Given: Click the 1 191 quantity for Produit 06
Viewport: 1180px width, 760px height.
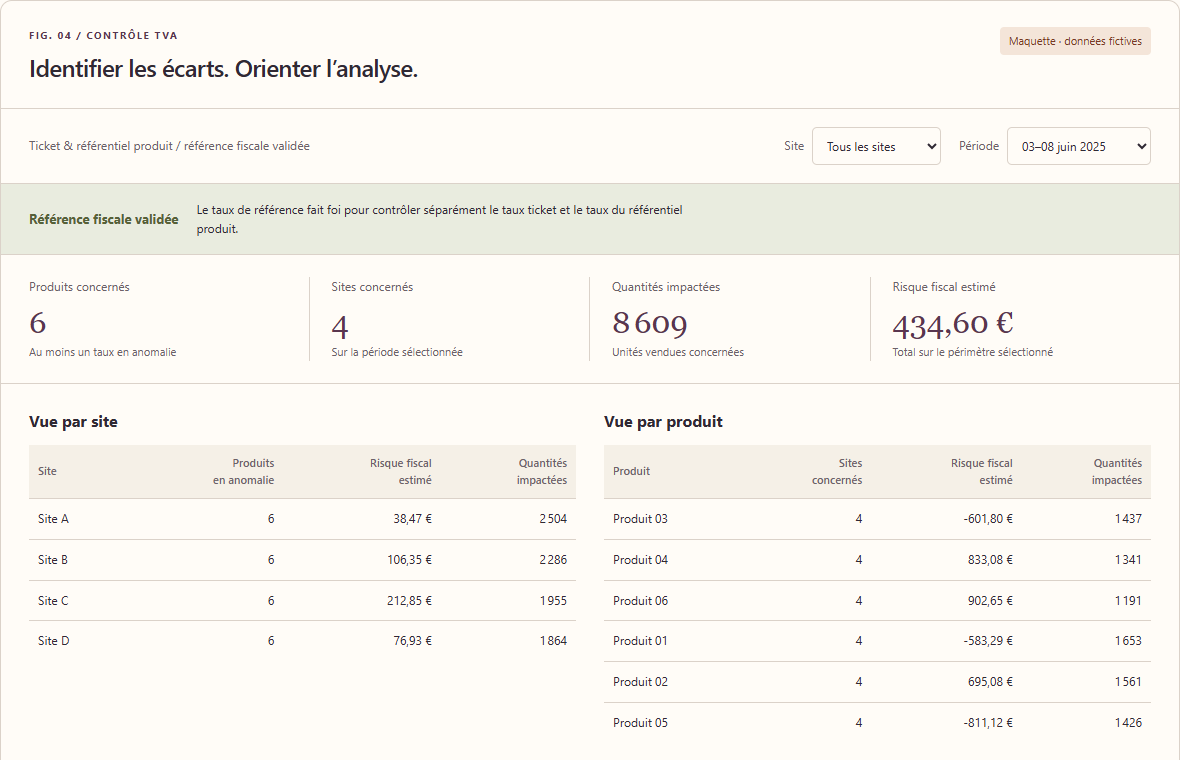Looking at the screenshot, I should click(x=1128, y=600).
